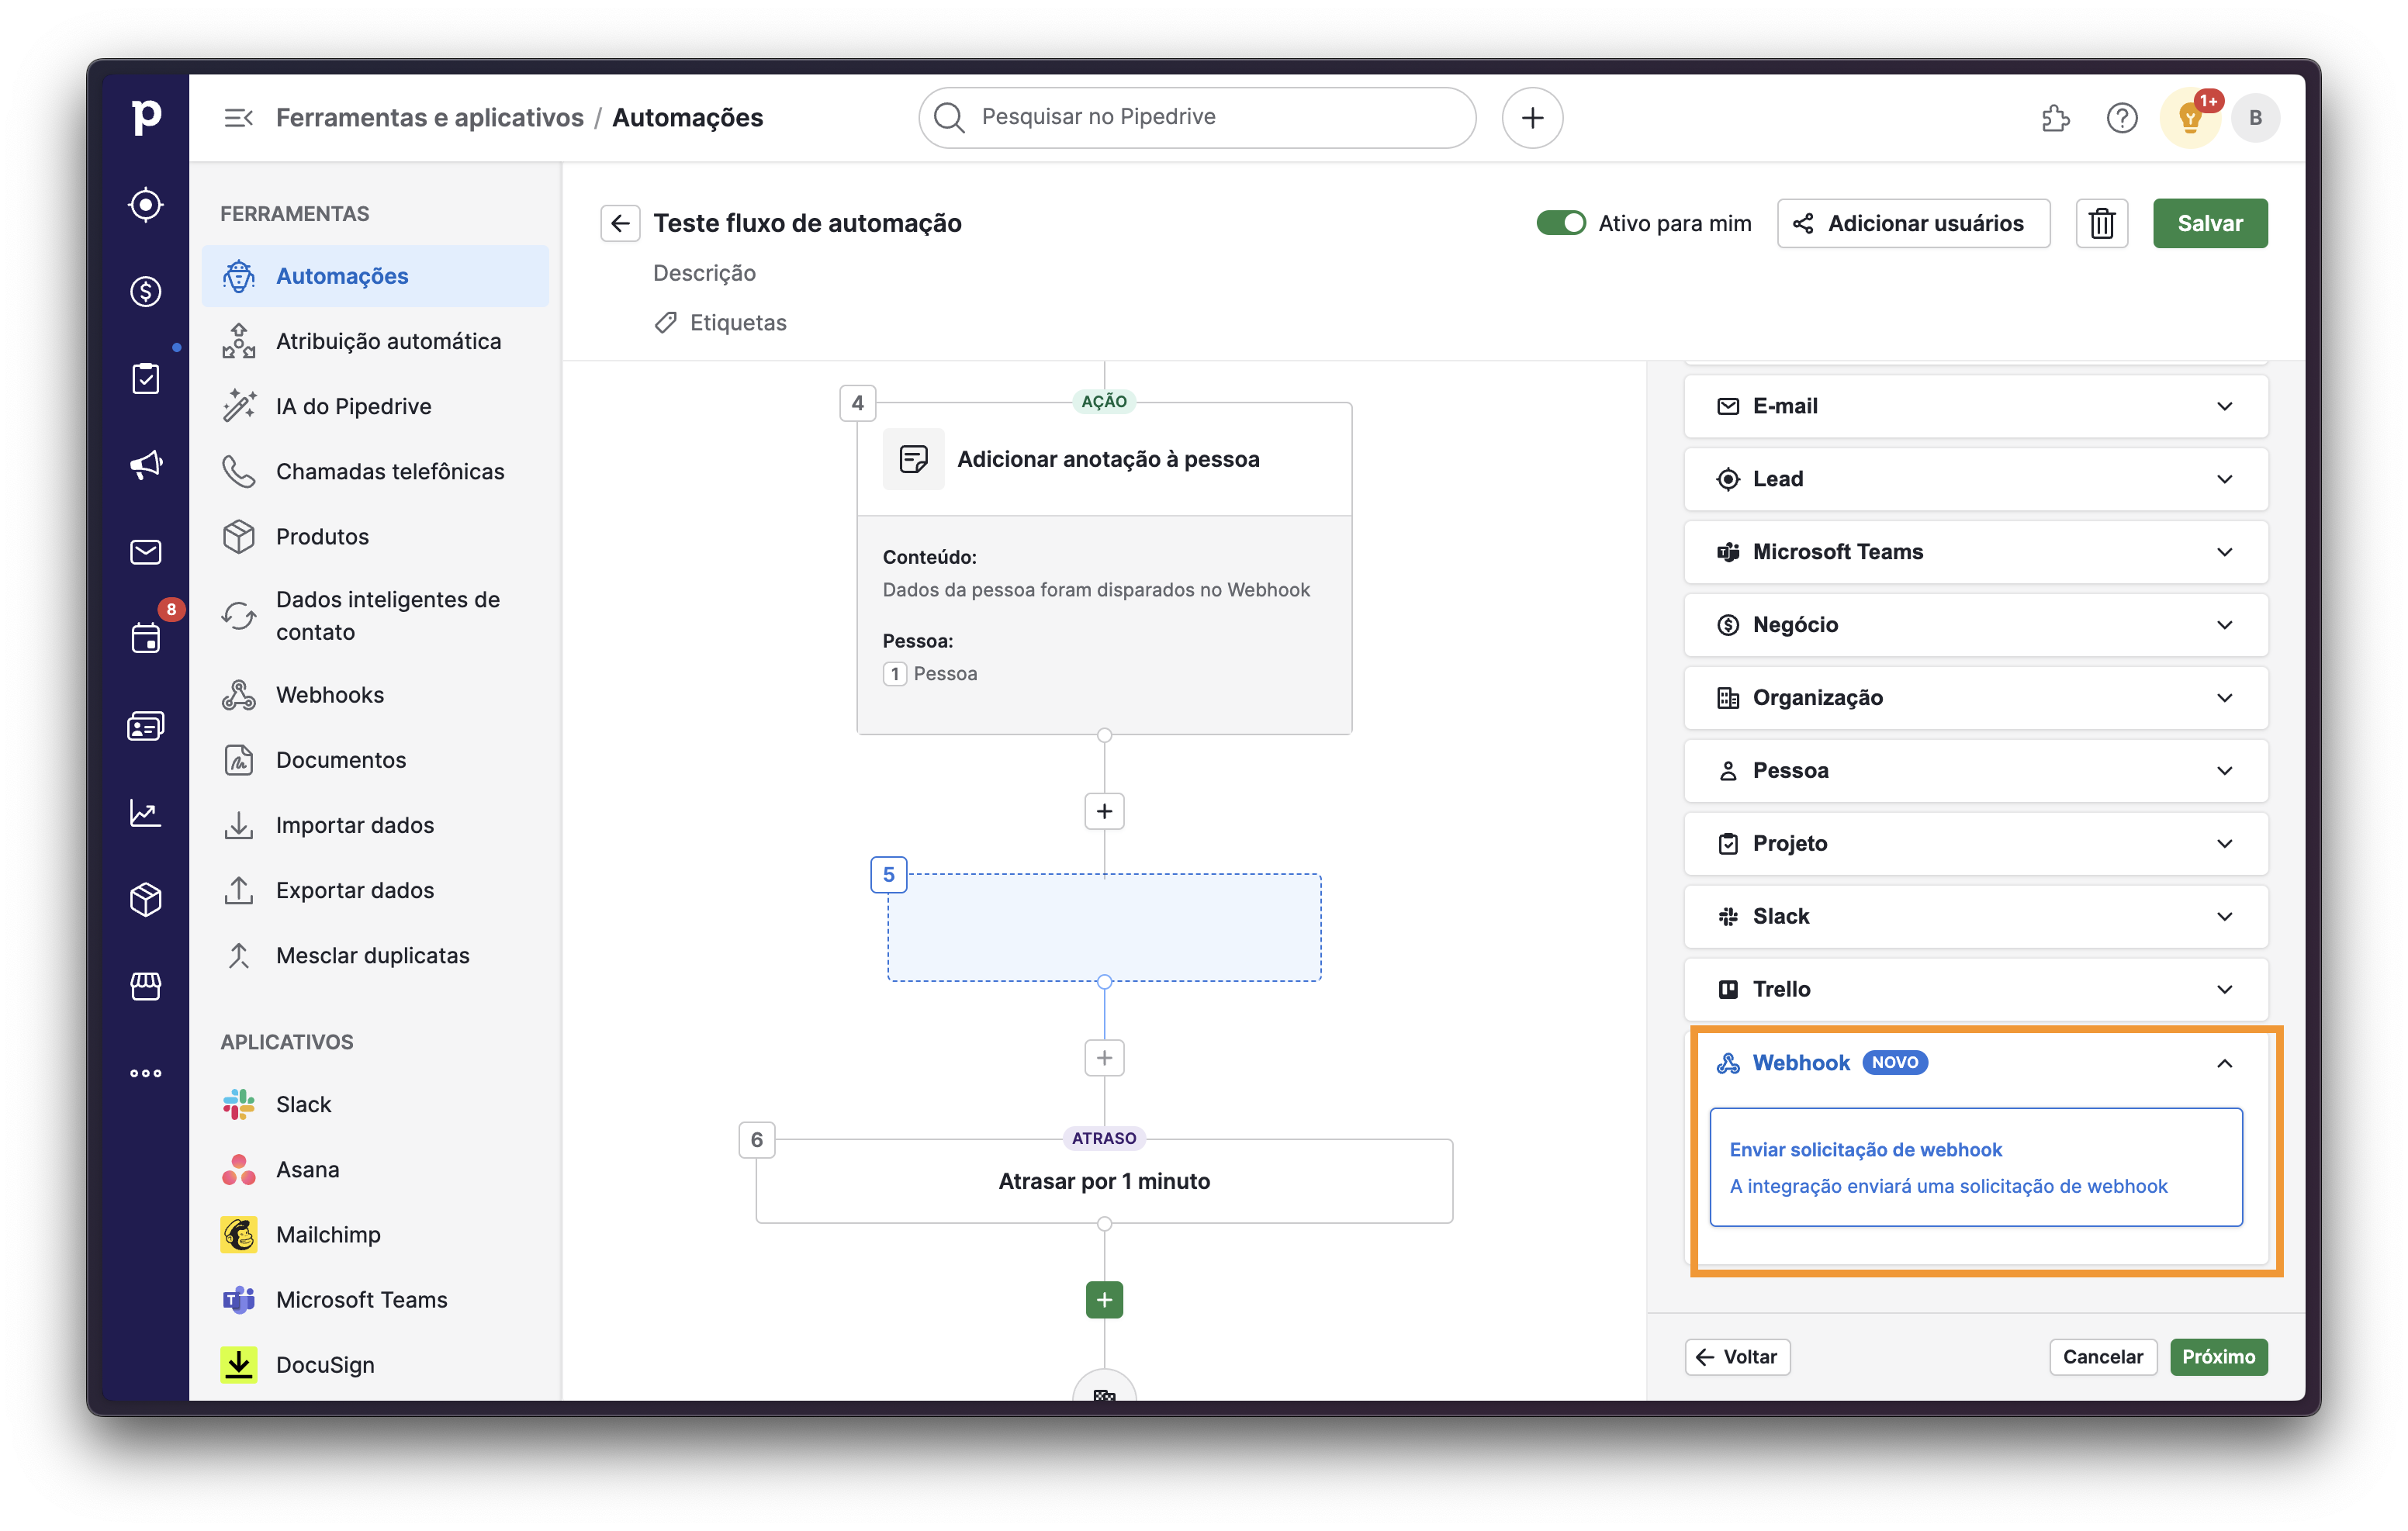Open the Deals dollar icon in sidebar
The height and width of the screenshot is (1531, 2408).
(146, 292)
